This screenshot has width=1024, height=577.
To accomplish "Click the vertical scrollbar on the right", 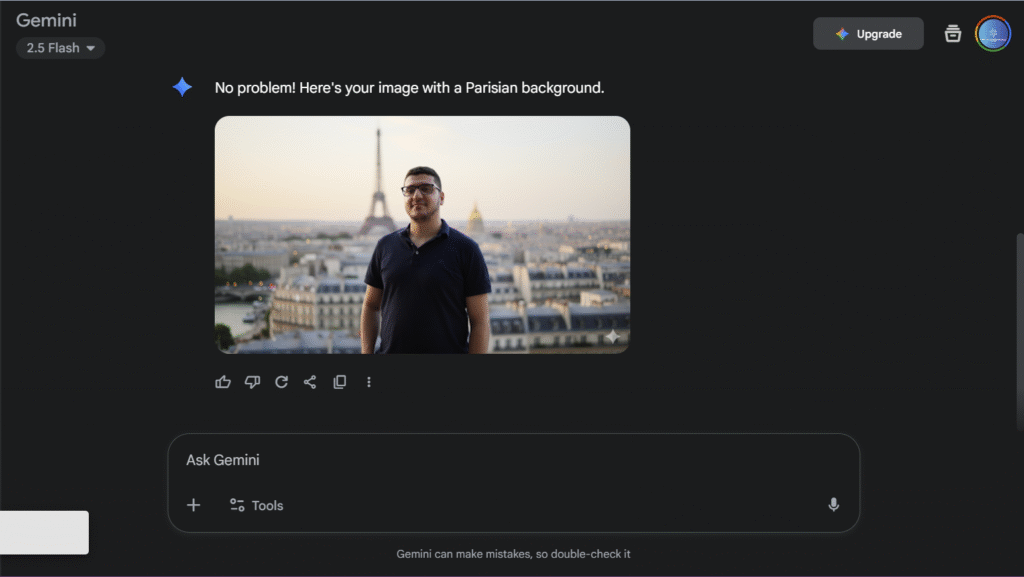I will [x=1019, y=330].
